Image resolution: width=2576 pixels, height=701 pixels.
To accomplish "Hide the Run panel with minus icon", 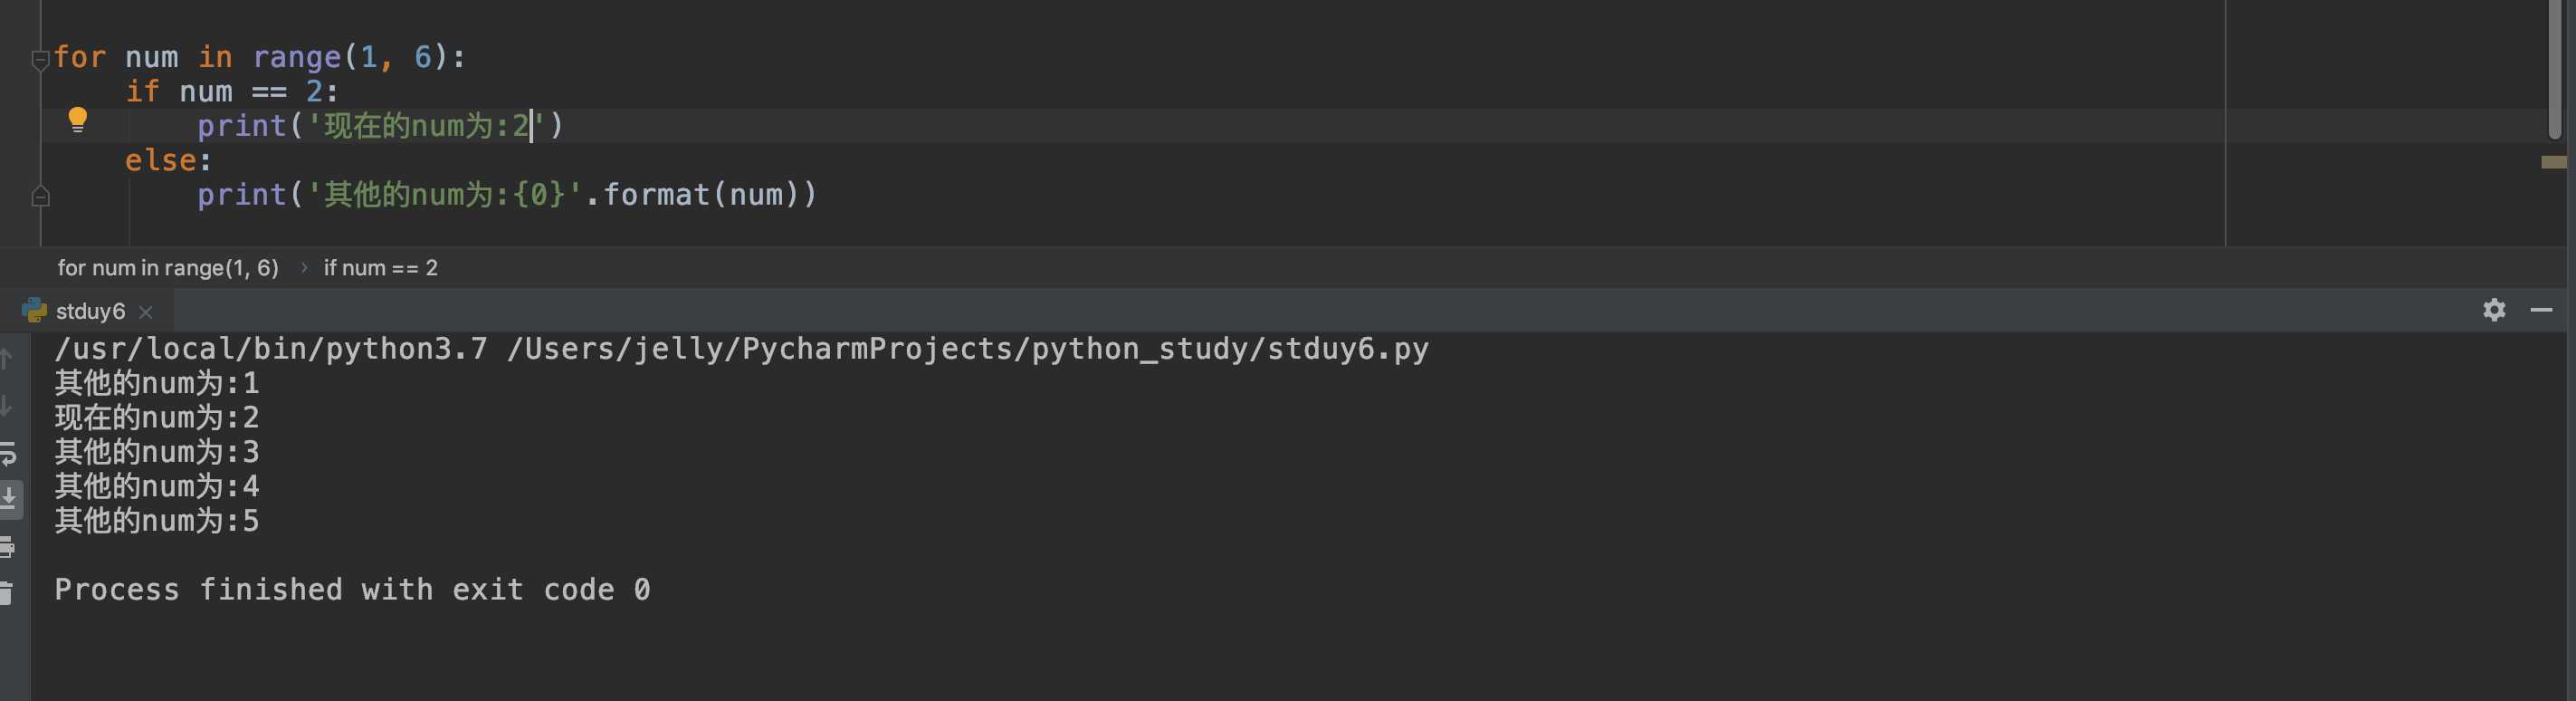I will [2541, 310].
